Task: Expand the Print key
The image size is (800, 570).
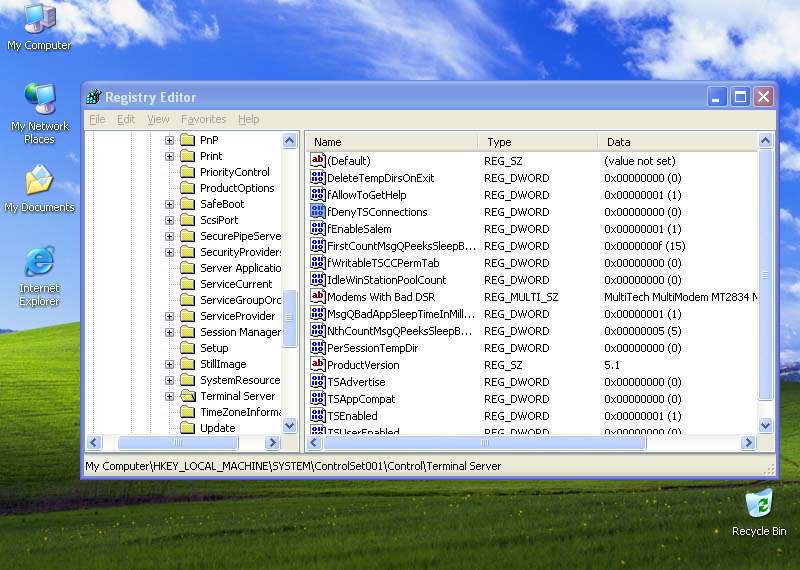Action: click(169, 156)
